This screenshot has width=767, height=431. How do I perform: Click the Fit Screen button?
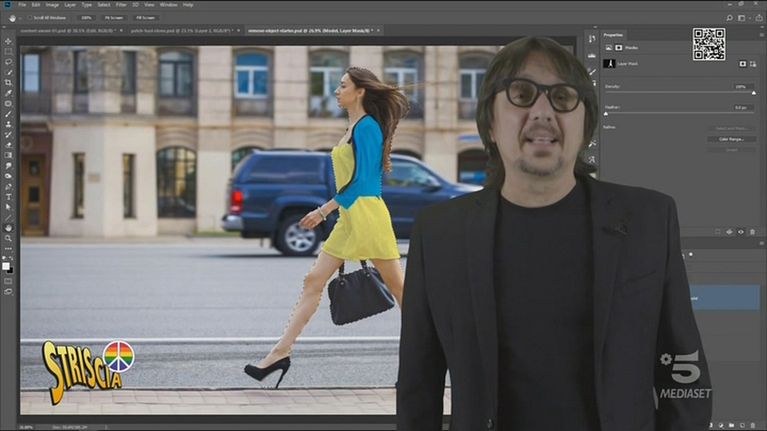[114, 18]
